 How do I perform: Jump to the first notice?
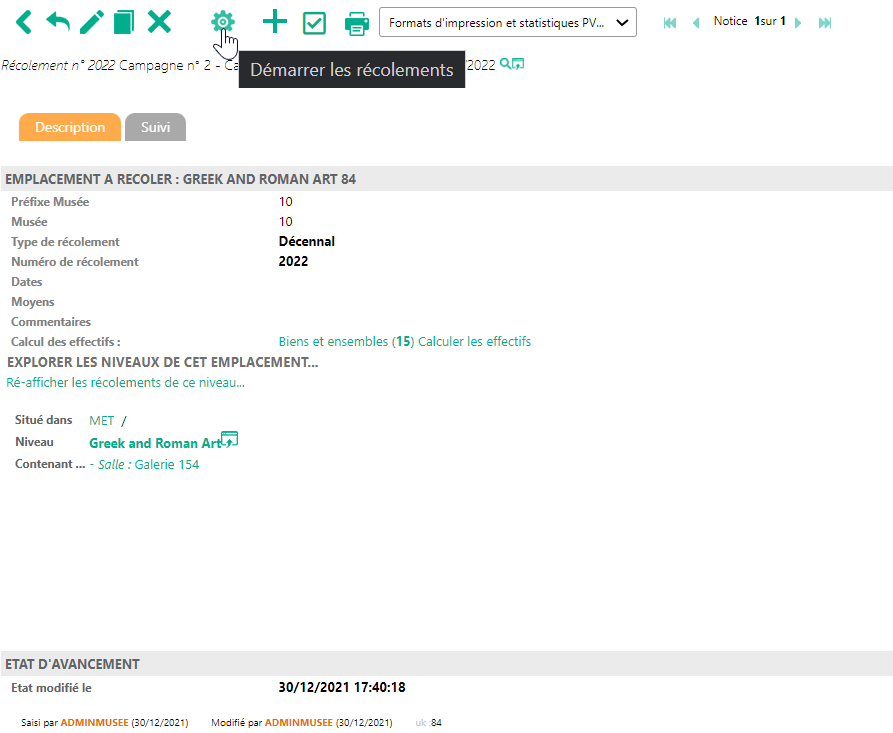tap(670, 22)
